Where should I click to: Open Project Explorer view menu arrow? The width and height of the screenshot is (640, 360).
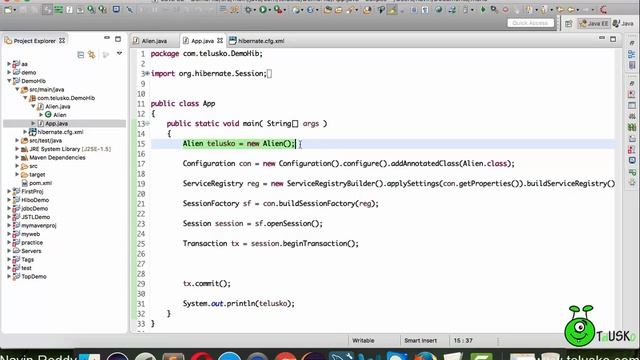119,54
